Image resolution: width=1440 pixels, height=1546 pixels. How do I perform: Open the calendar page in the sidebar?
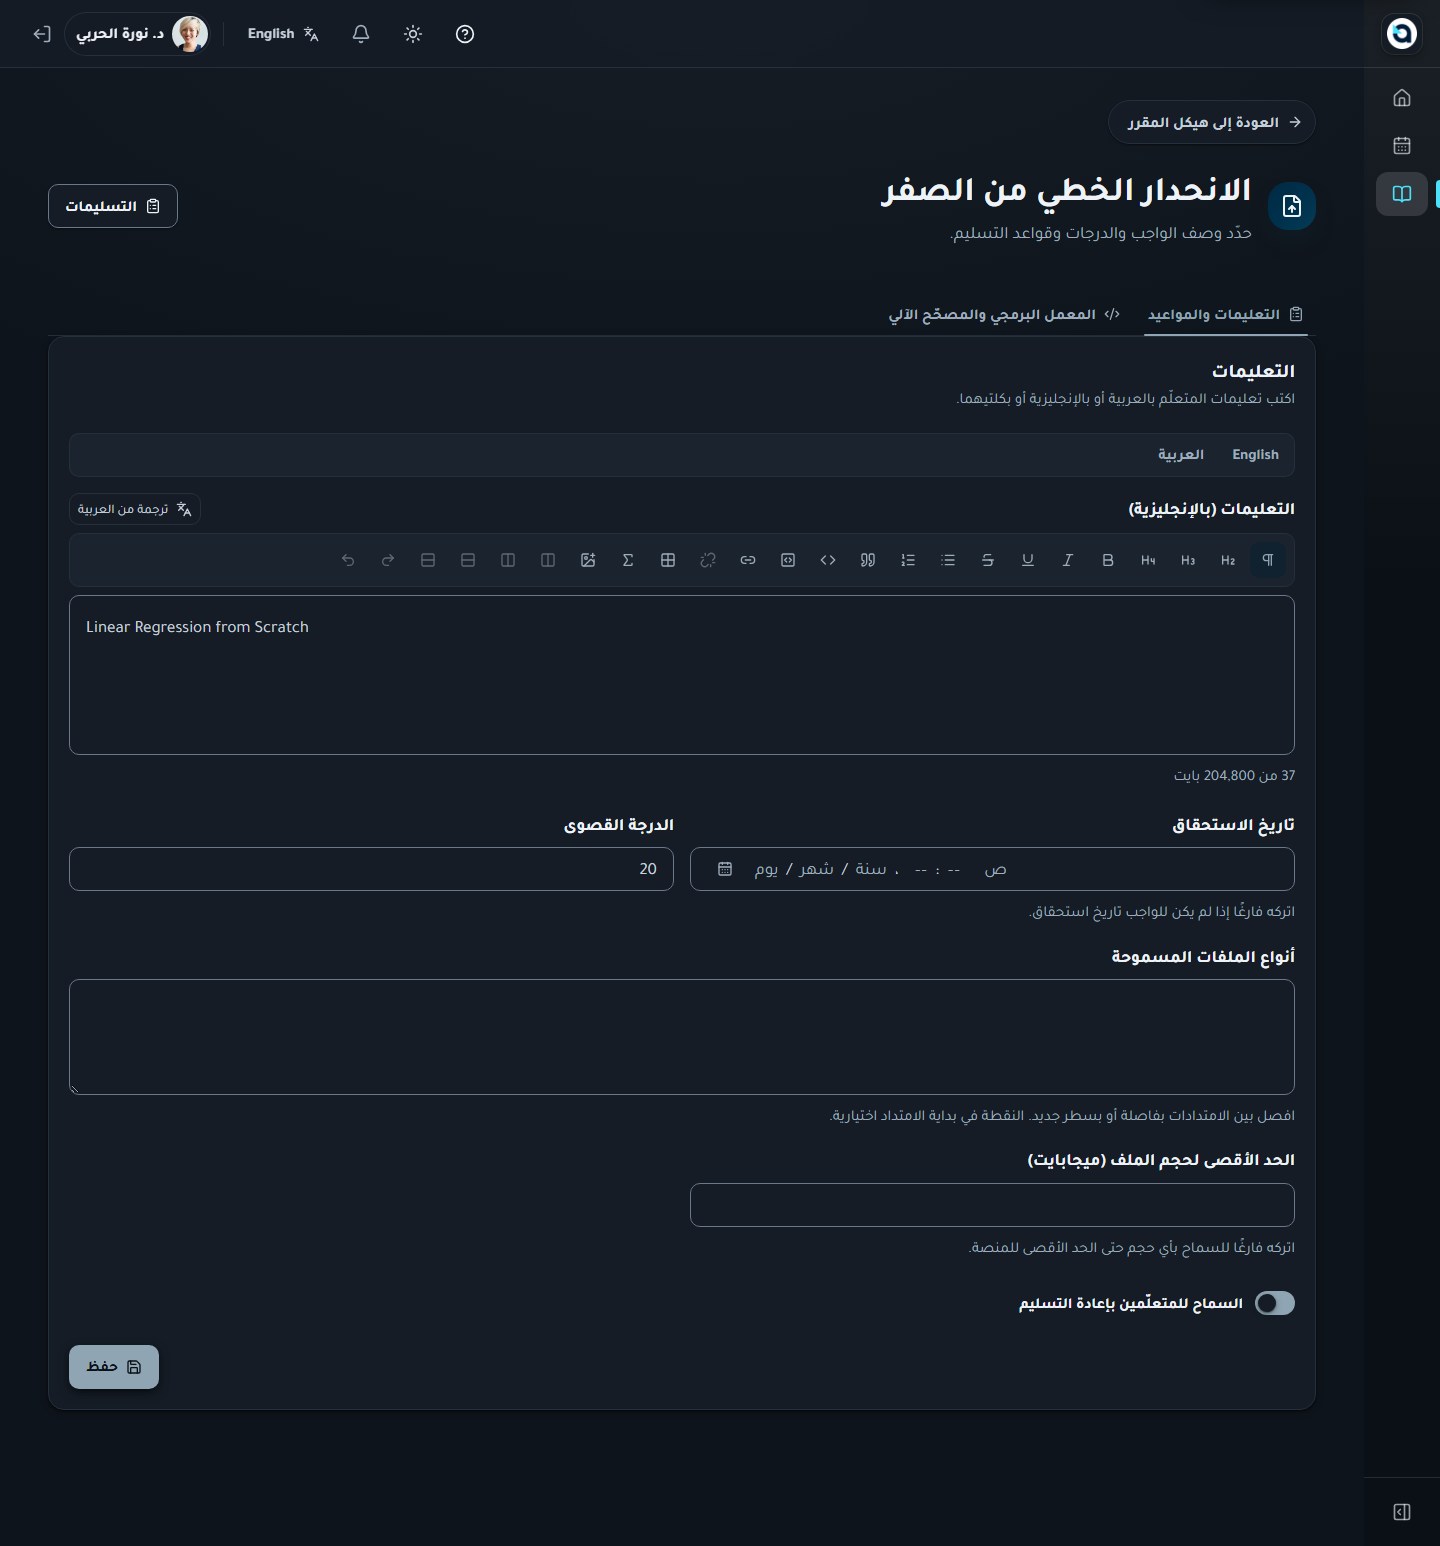point(1402,146)
